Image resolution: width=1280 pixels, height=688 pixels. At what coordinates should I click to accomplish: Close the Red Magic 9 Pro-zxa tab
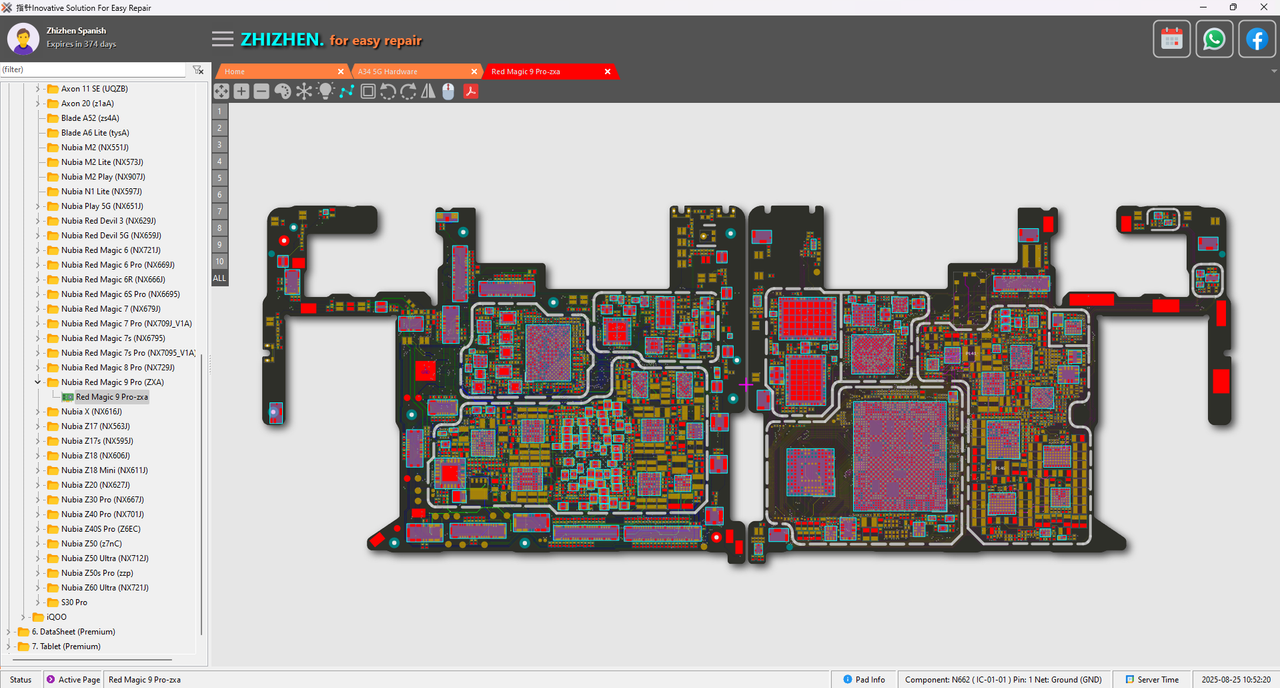(607, 71)
